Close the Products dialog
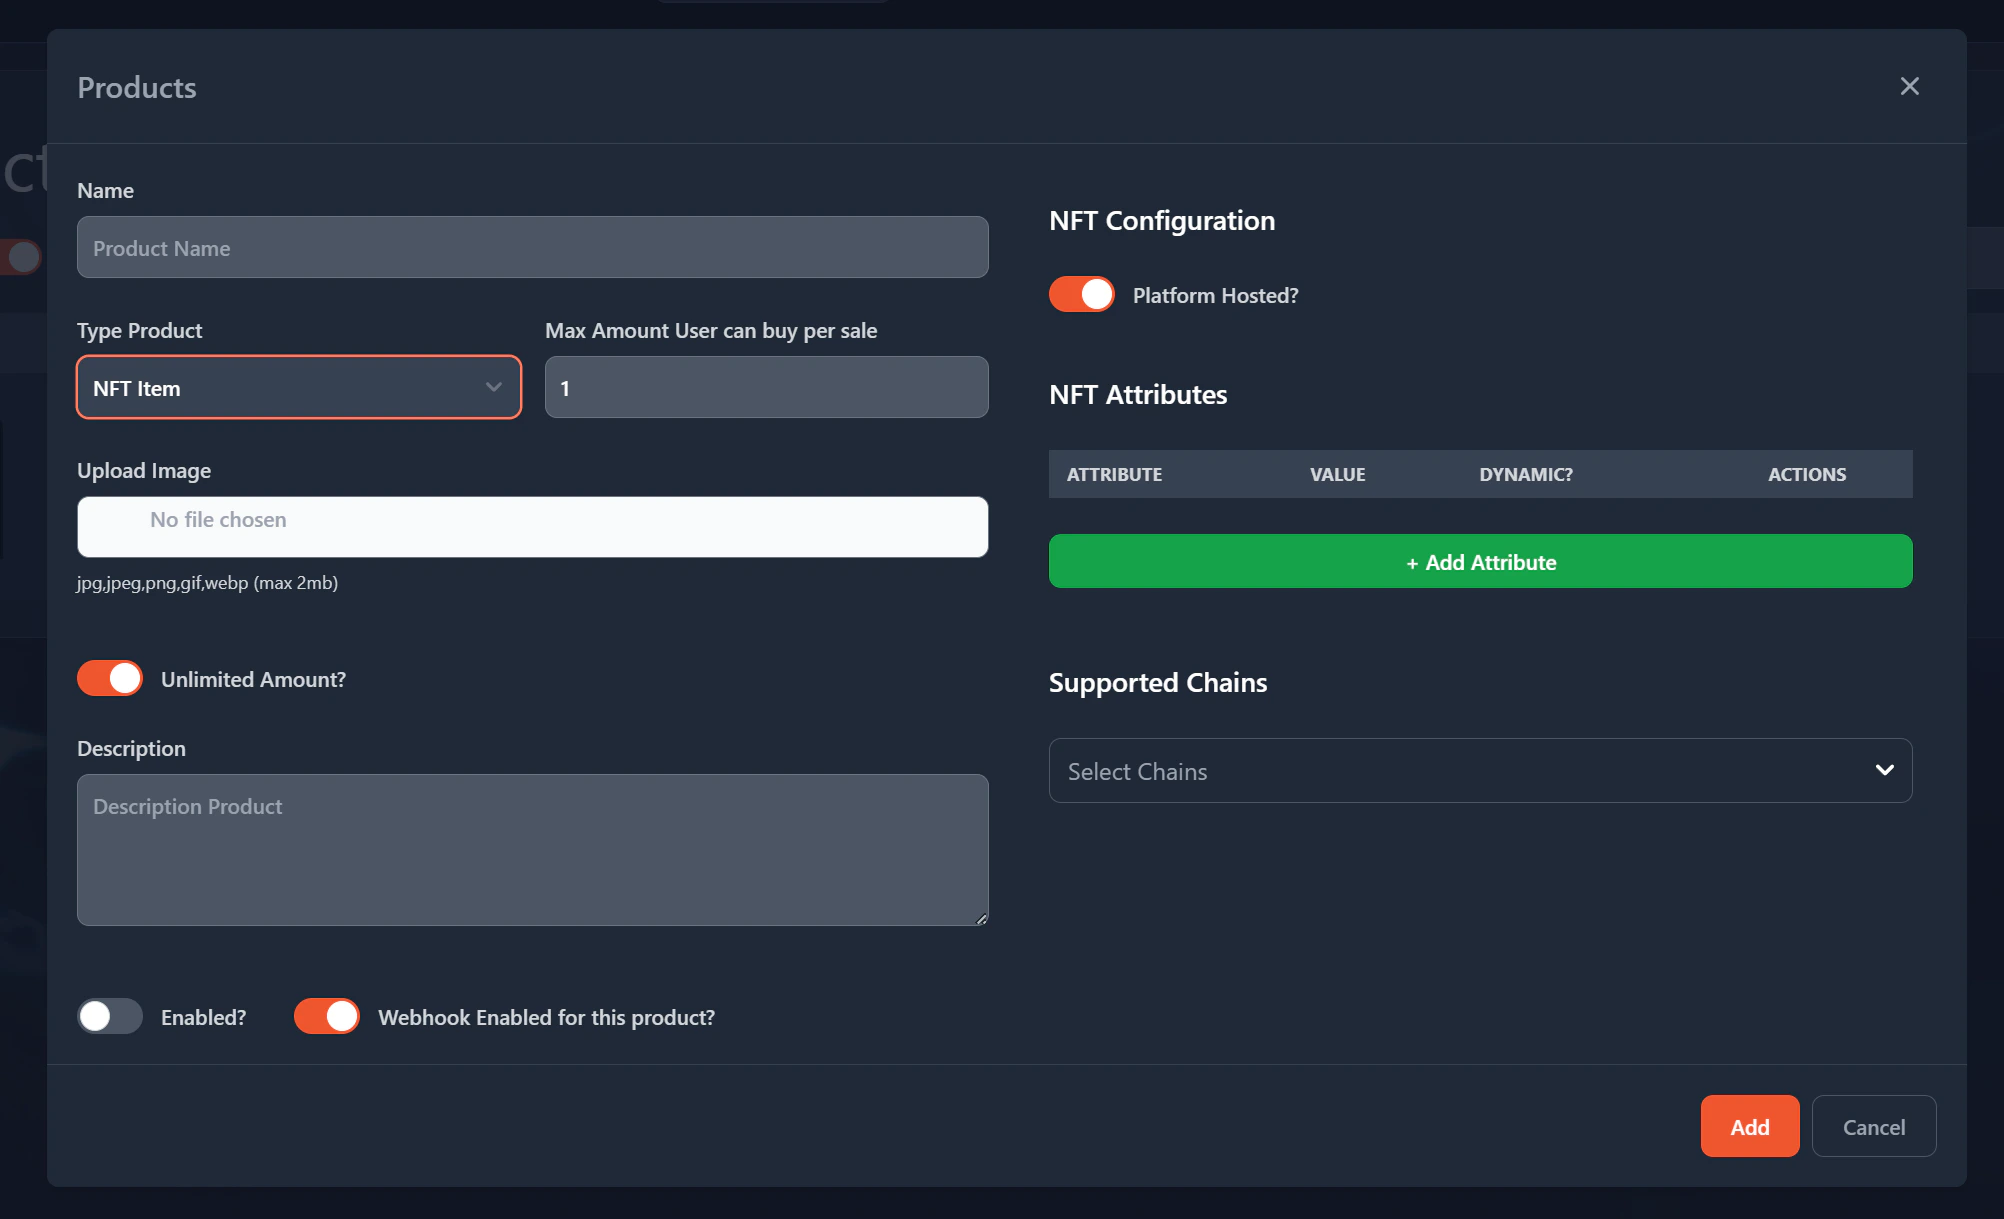The width and height of the screenshot is (2004, 1219). point(1910,86)
